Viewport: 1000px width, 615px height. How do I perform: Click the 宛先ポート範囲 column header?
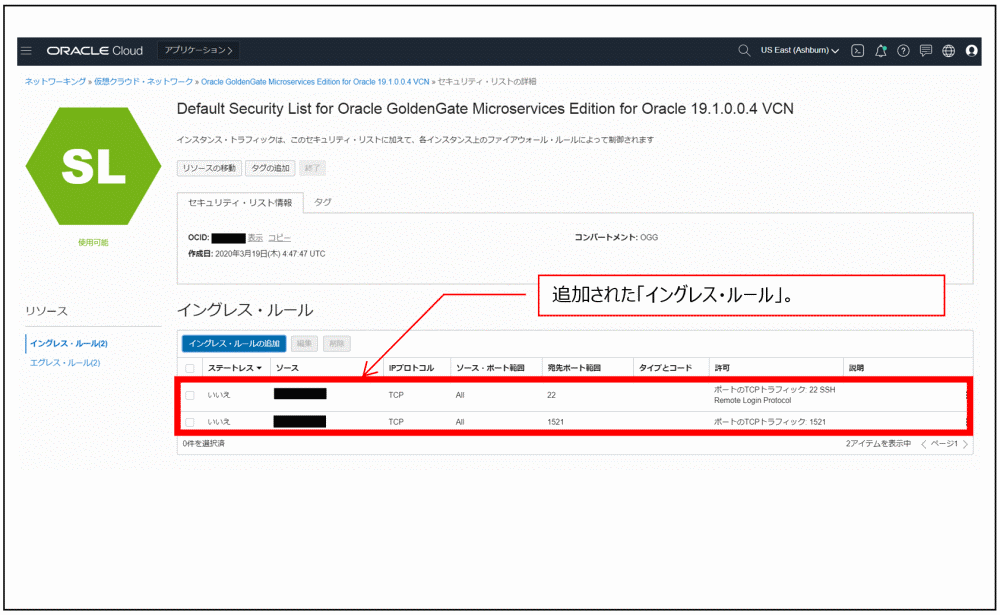(574, 368)
